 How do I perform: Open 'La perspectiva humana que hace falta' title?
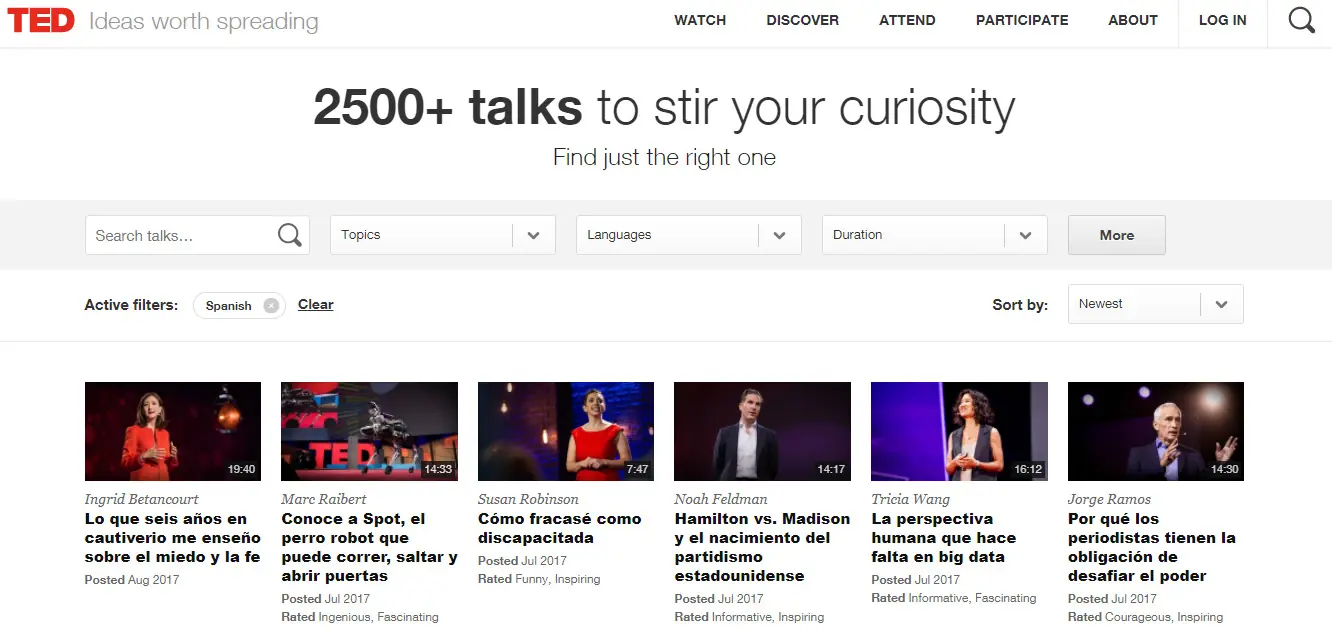[x=944, y=538]
